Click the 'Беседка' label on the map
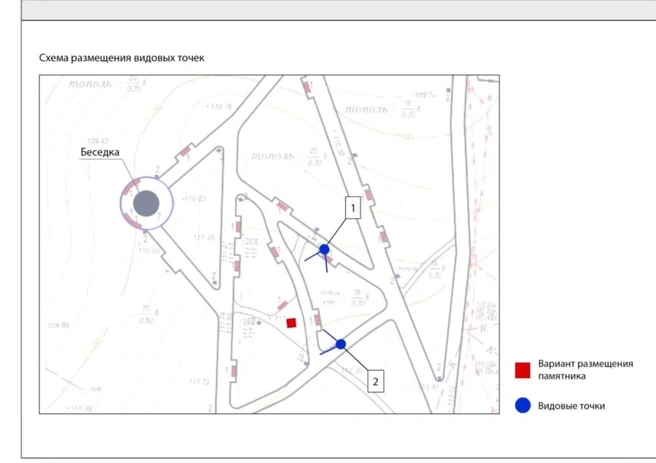 click(100, 152)
